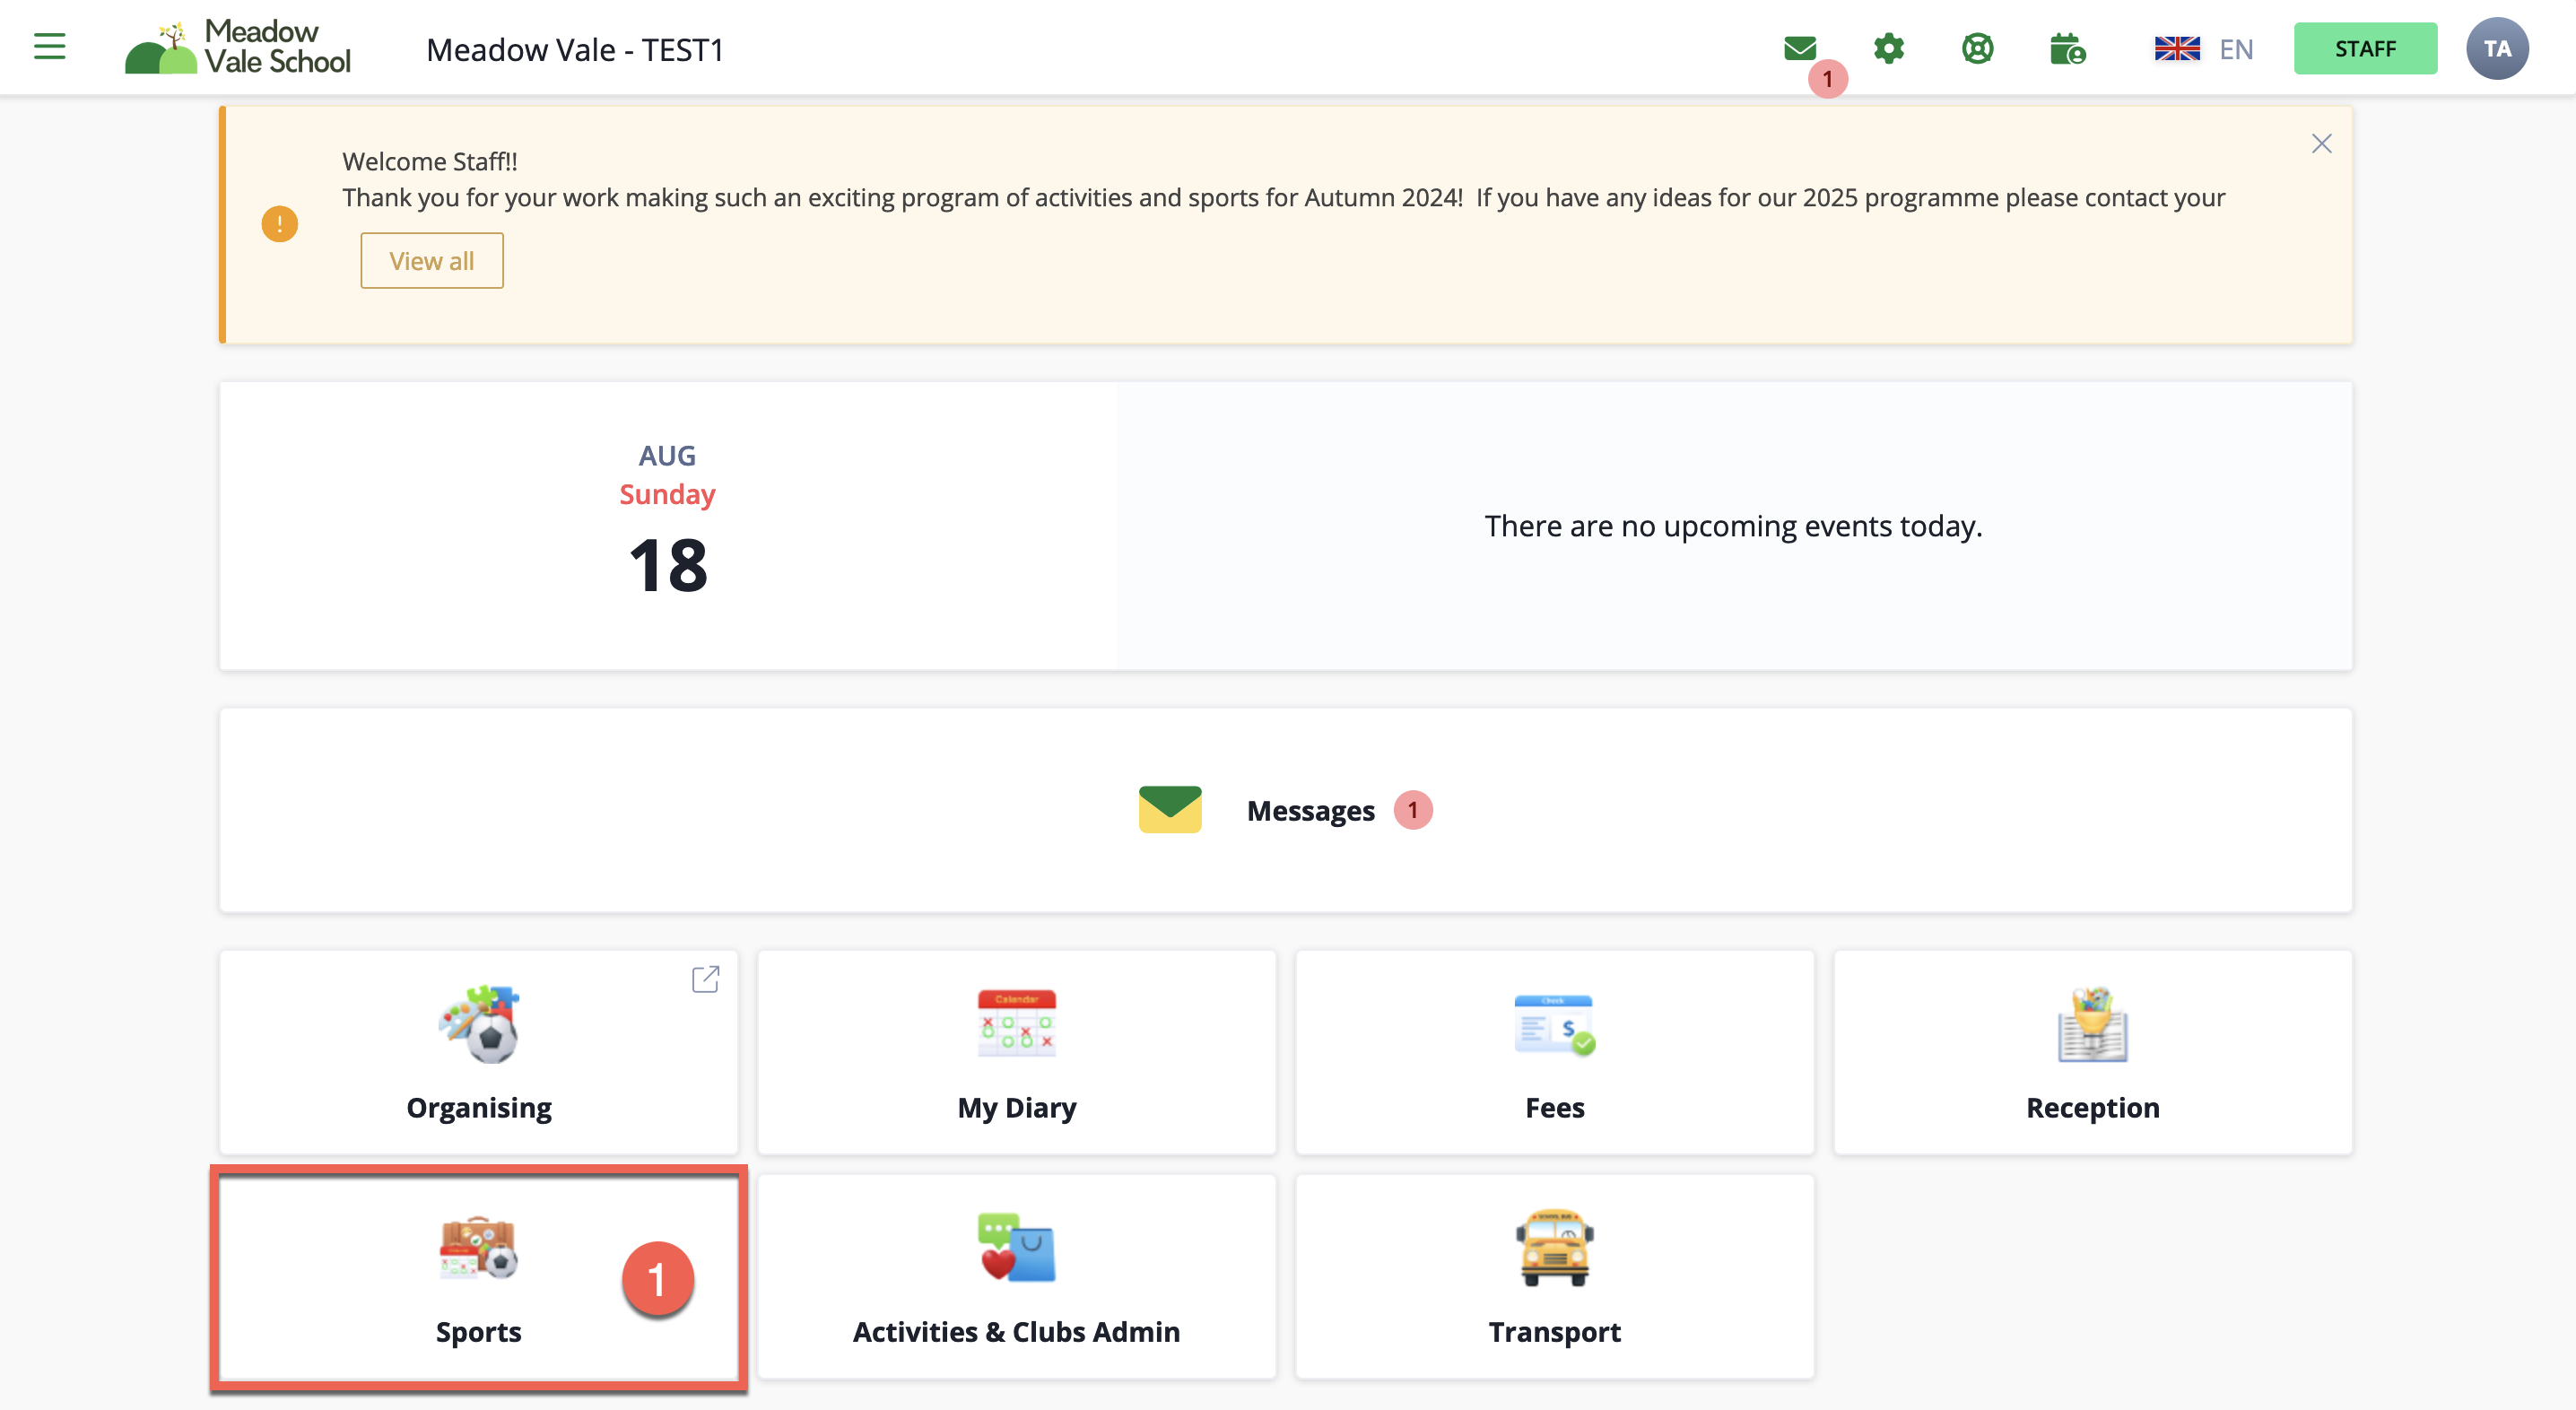
Task: Click the 'Welcome Staff!!' heading text
Action: [430, 161]
